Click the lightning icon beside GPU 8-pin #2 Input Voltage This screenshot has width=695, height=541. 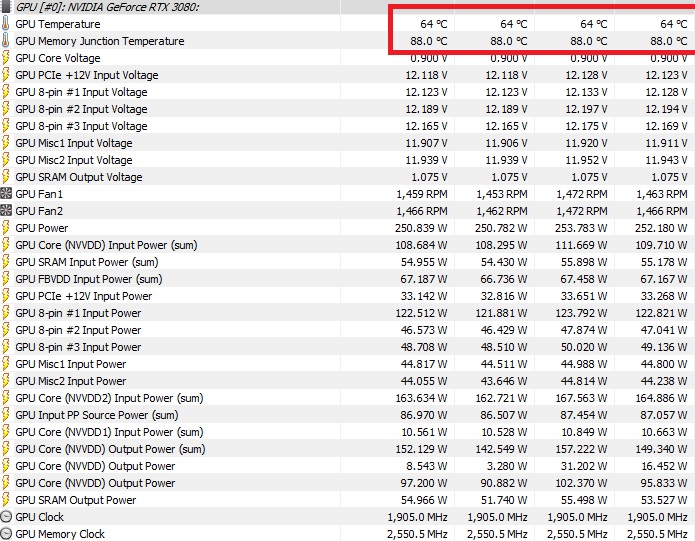(x=5, y=109)
